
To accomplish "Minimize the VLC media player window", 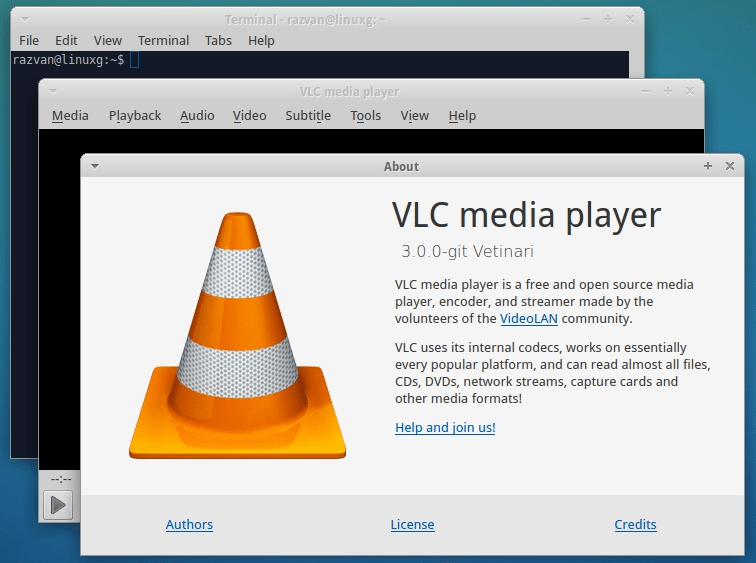I will click(x=646, y=91).
